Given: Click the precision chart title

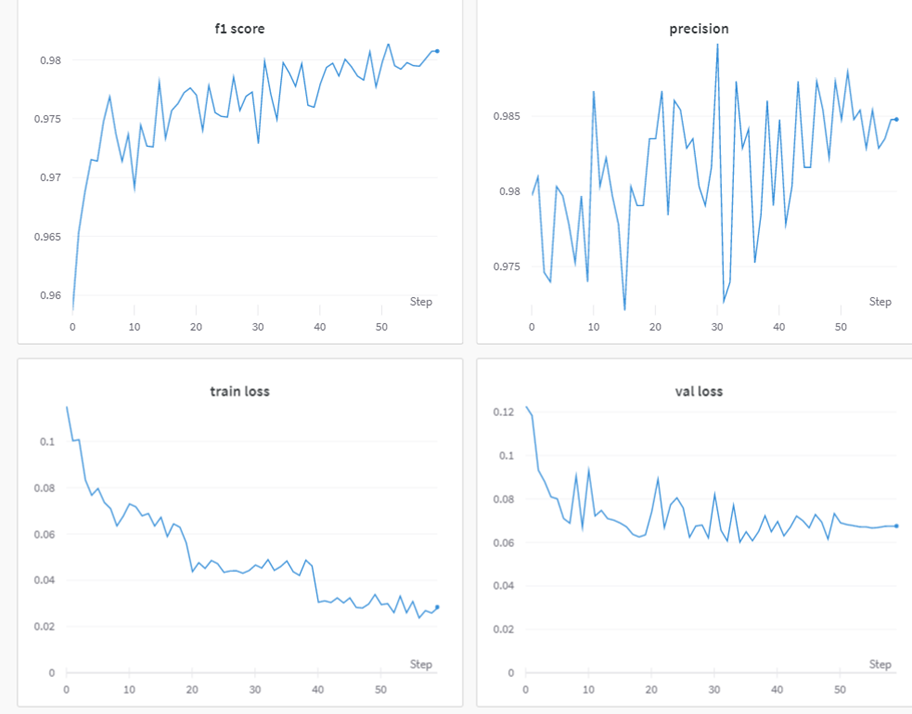Looking at the screenshot, I should (699, 29).
